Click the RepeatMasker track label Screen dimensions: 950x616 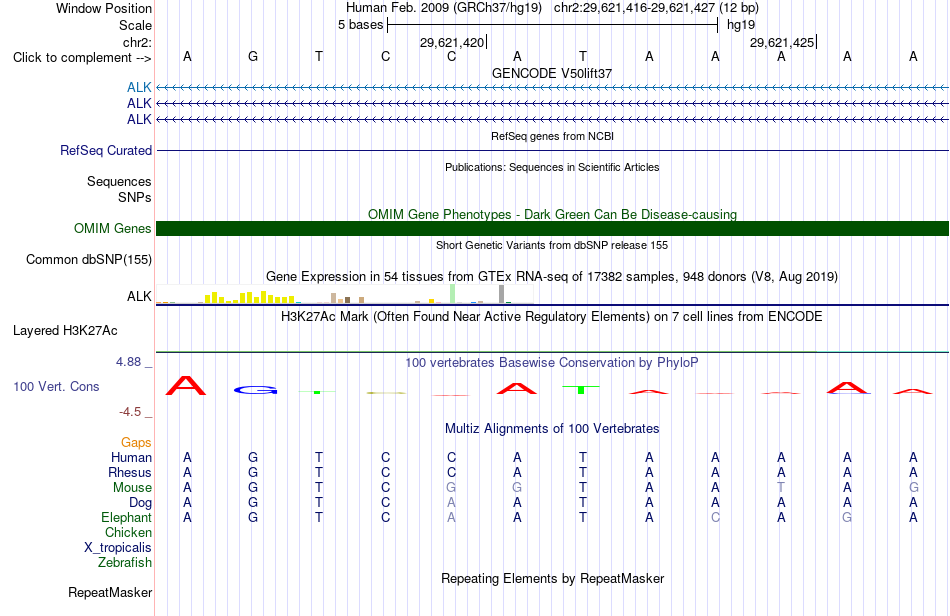110,592
